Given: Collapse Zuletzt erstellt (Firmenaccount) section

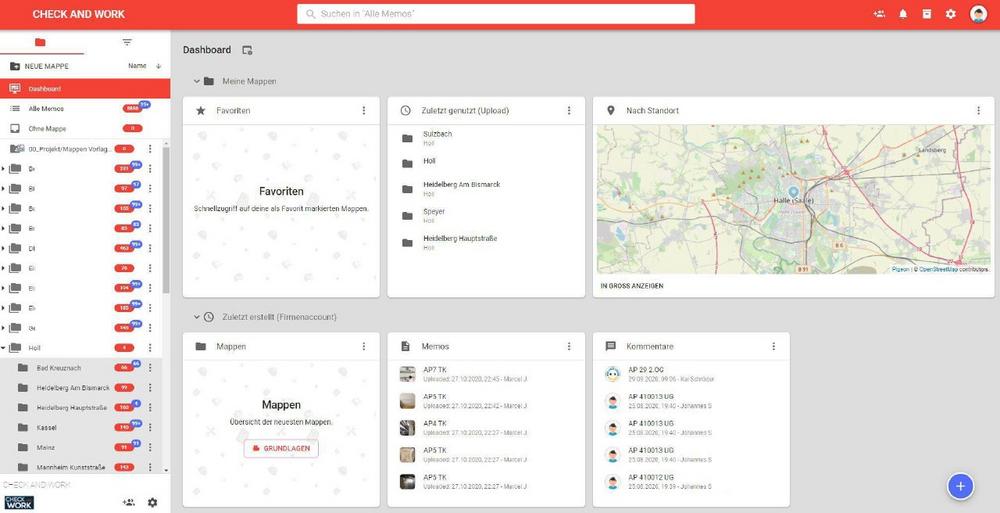Looking at the screenshot, I should coord(197,317).
